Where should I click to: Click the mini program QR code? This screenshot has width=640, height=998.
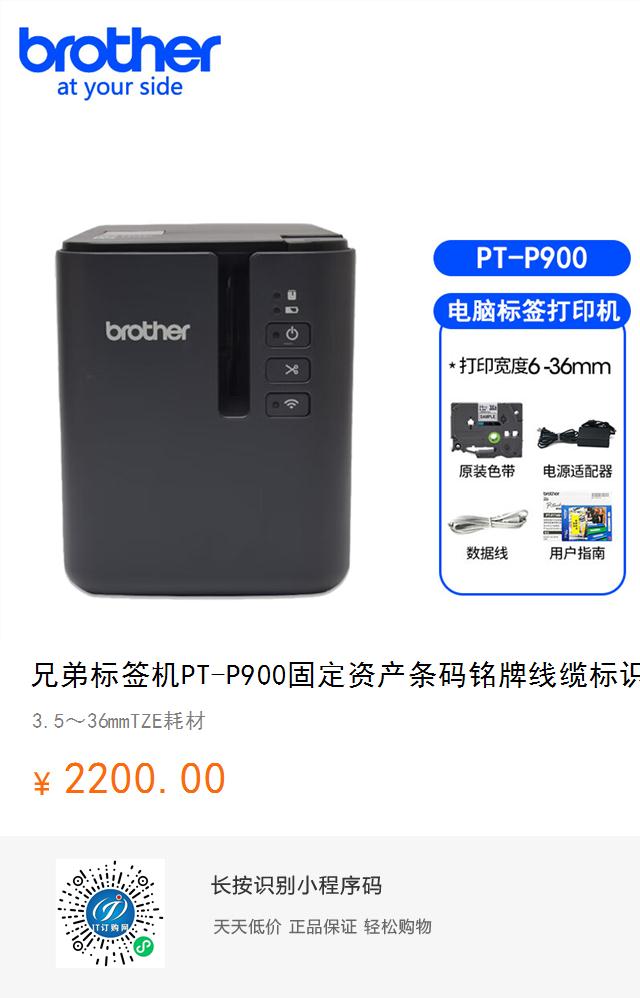110,913
